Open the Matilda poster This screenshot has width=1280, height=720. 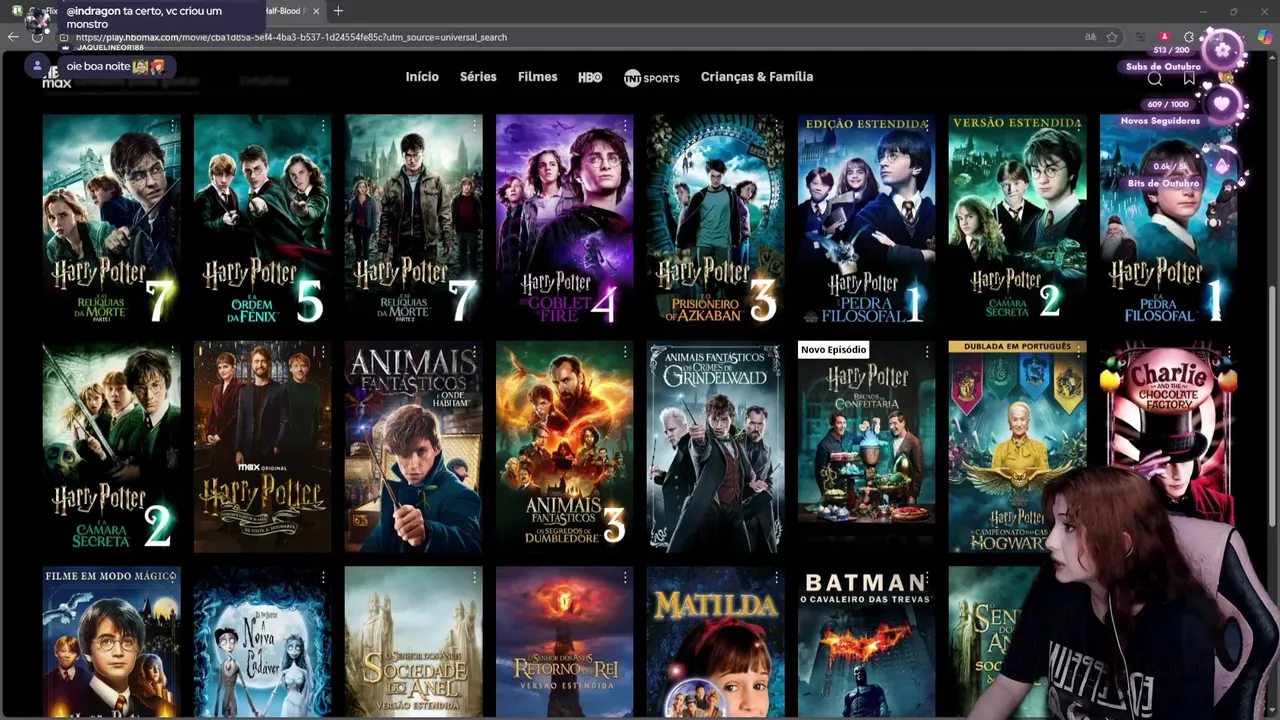[715, 640]
